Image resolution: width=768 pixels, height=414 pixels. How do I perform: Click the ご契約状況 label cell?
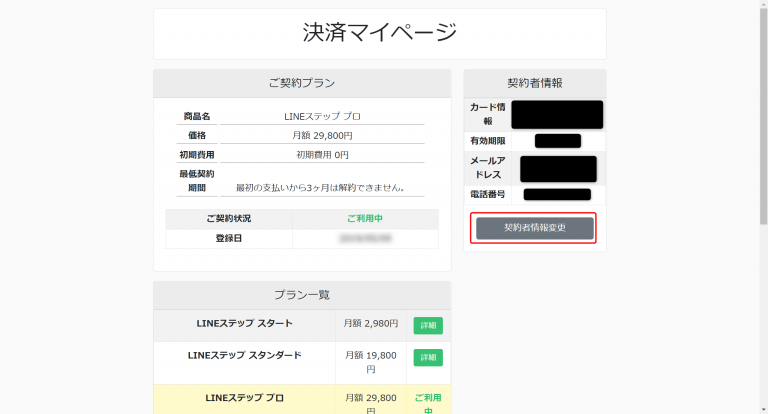tap(229, 219)
